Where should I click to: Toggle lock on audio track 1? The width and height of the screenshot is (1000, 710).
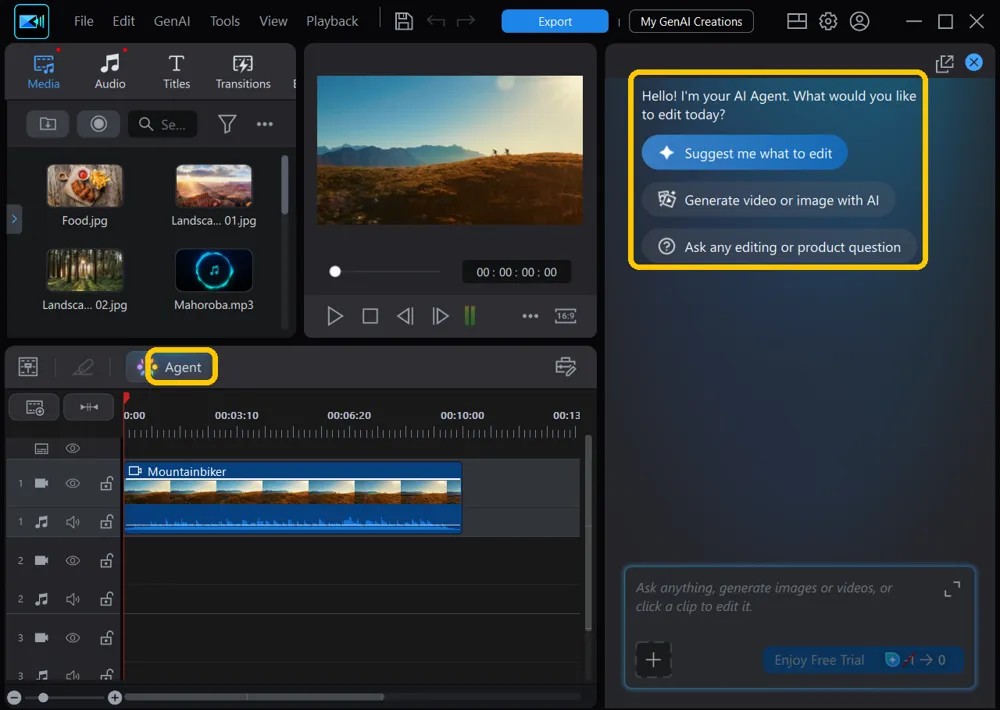(x=107, y=522)
